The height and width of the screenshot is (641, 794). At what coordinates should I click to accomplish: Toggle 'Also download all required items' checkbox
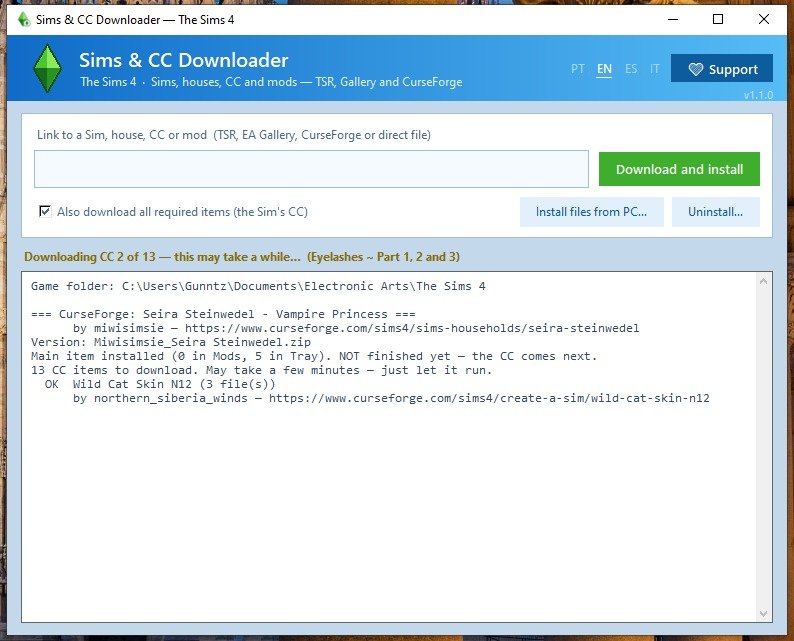(x=45, y=211)
